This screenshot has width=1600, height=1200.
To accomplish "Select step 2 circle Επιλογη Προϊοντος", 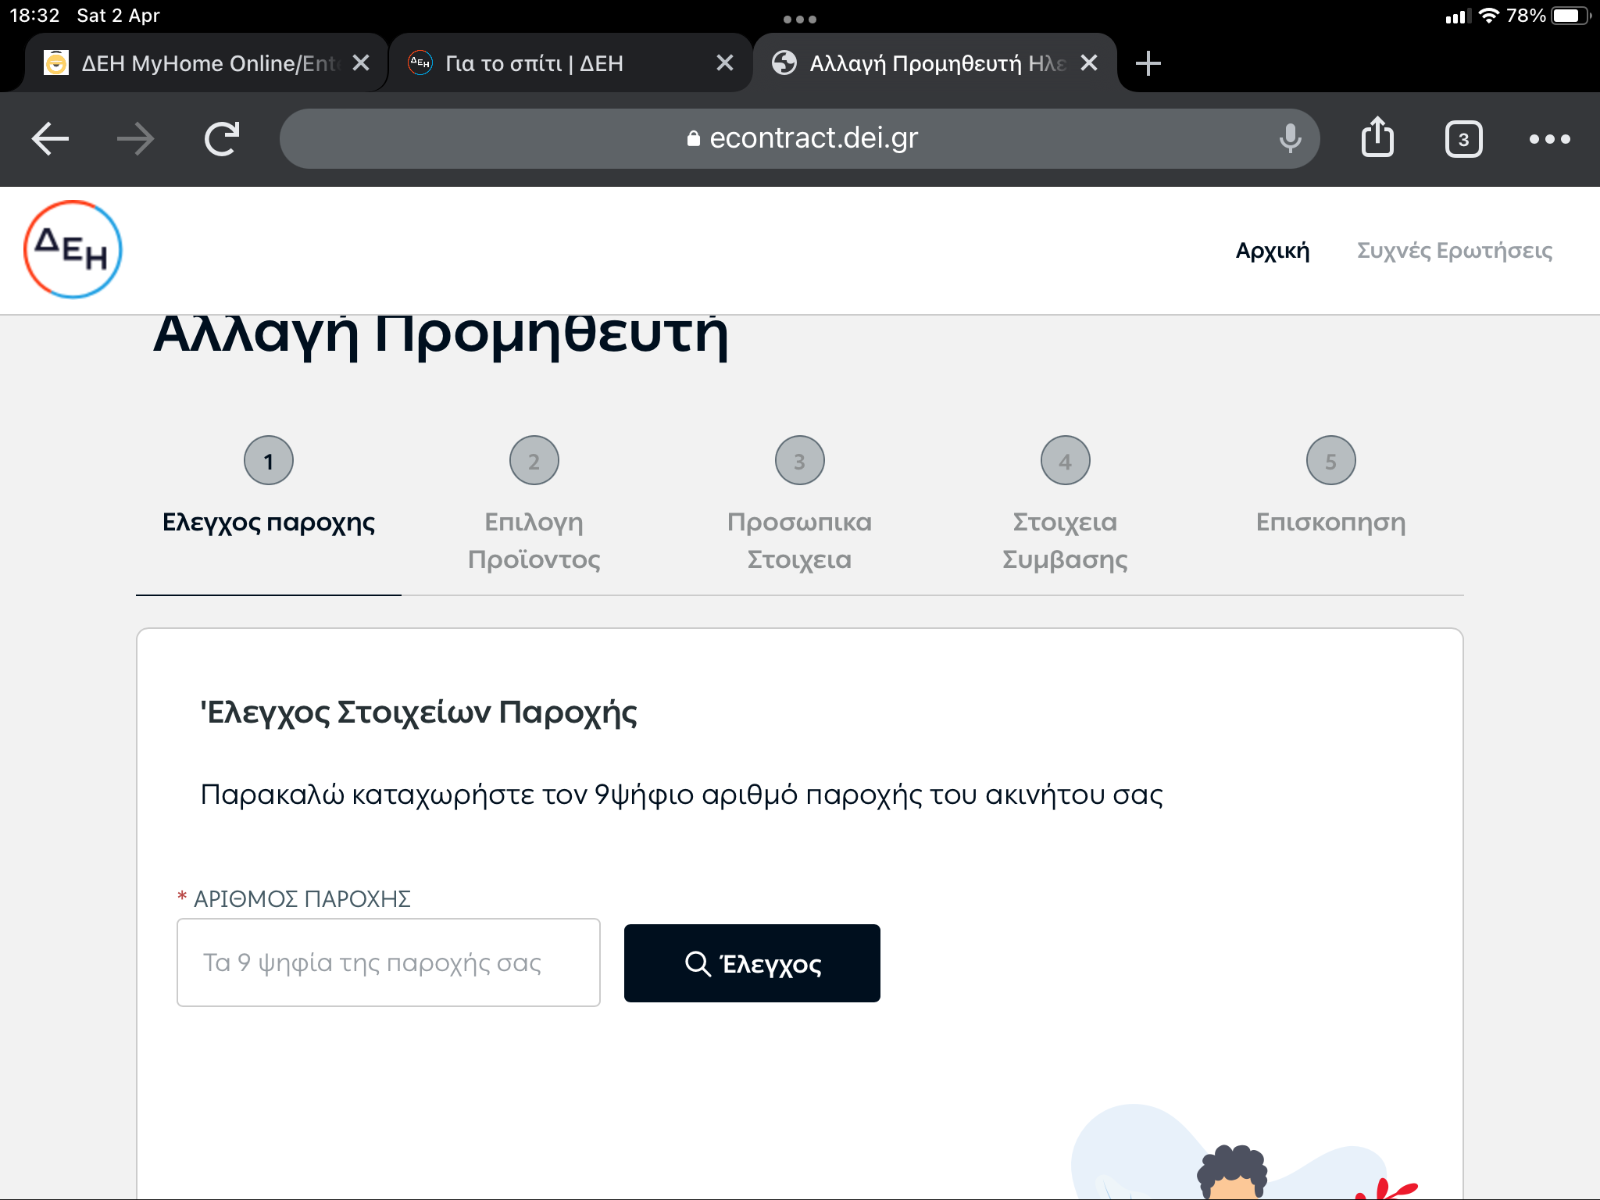I will click(x=534, y=461).
